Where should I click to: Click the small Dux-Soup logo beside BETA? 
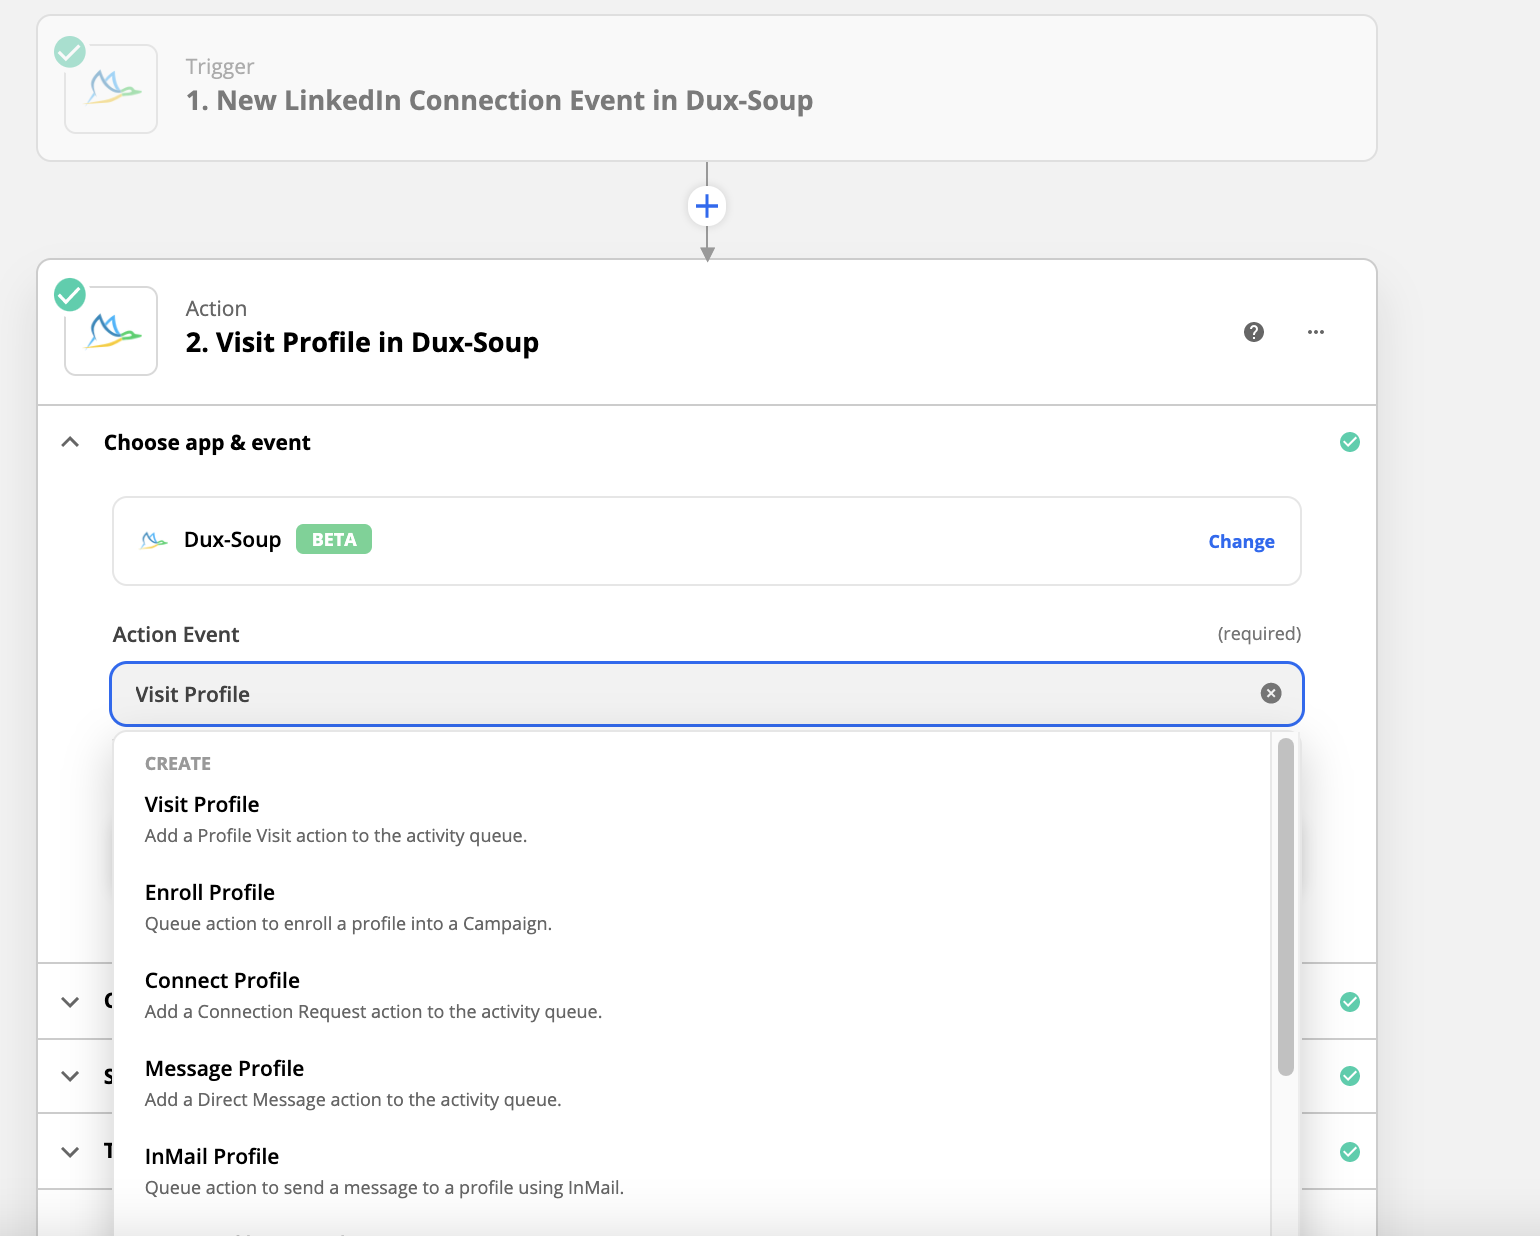coord(154,540)
